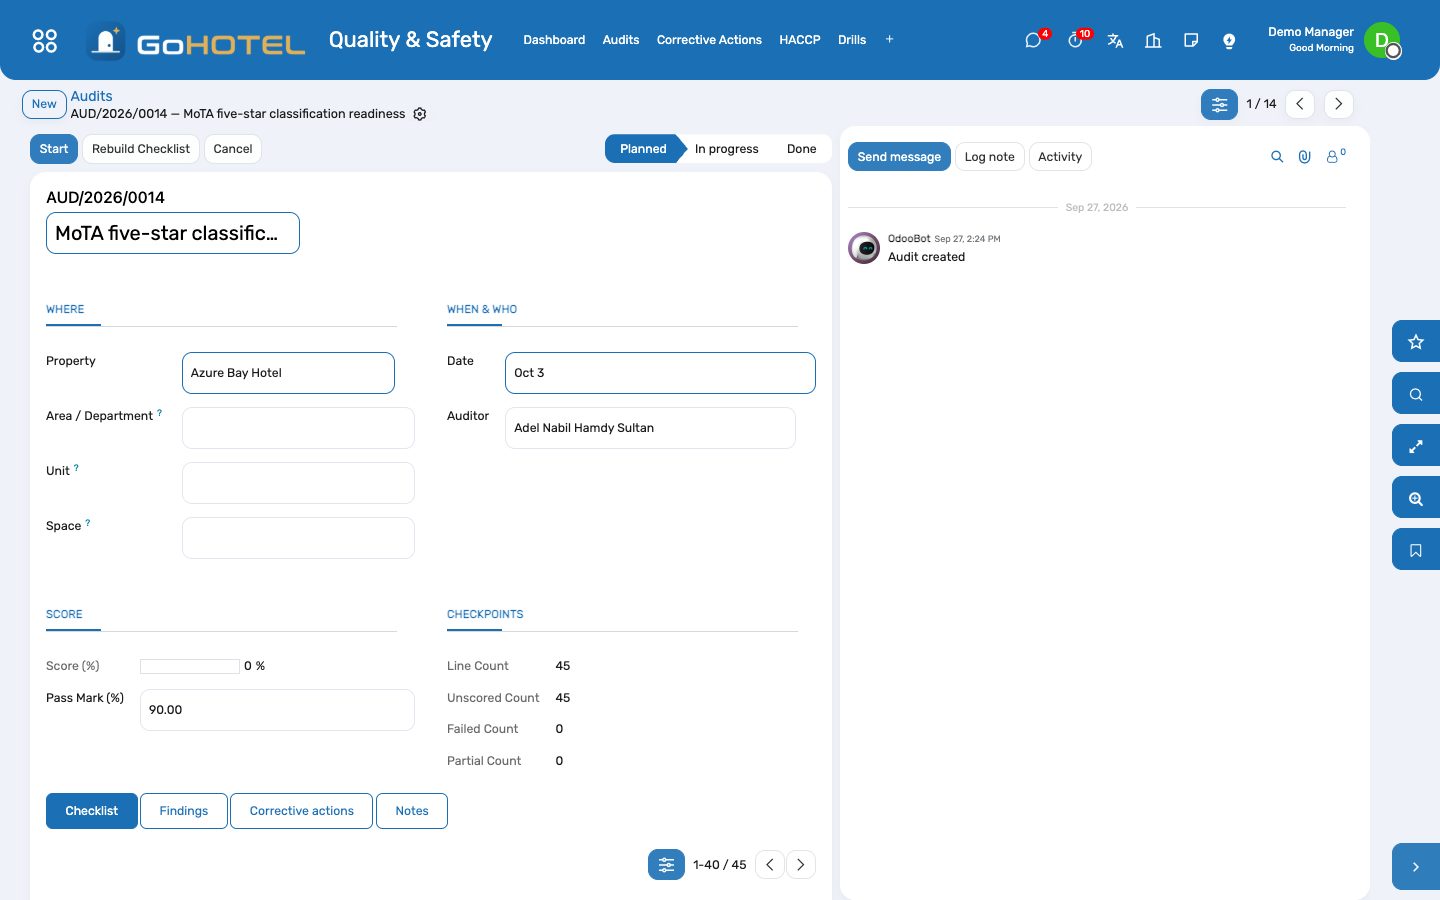The image size is (1440, 900).
Task: Open the sticky note icon in header
Action: coord(1191,40)
